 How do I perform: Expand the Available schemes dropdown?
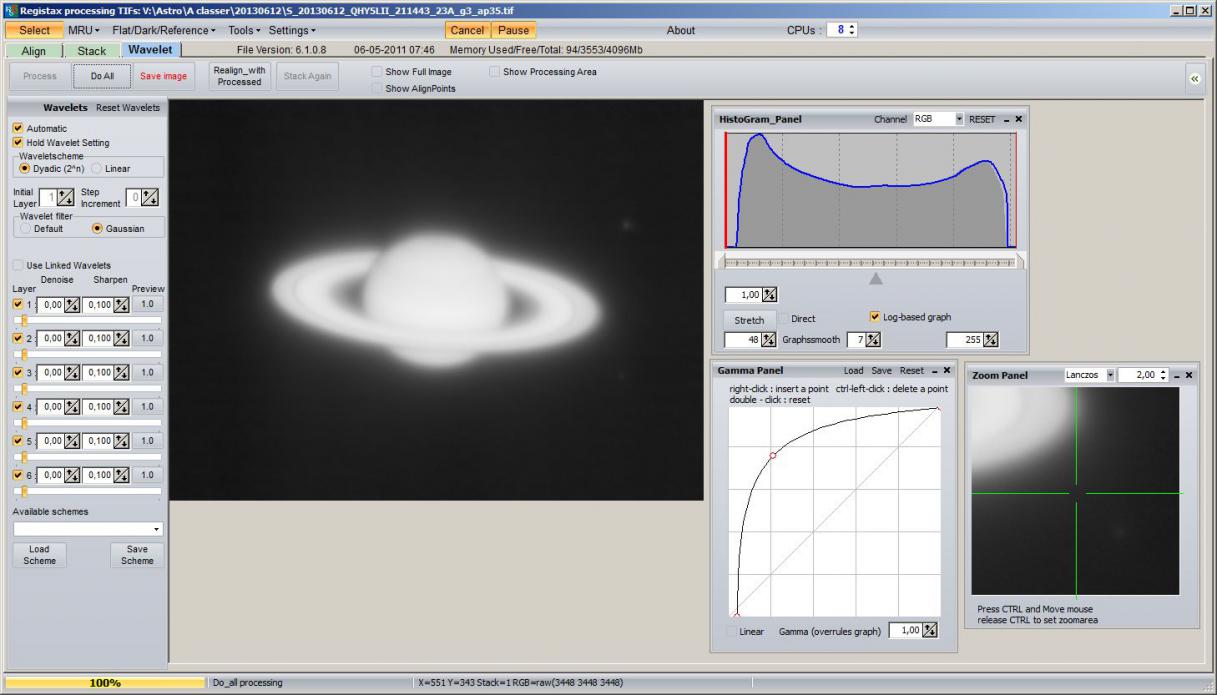coord(88,528)
